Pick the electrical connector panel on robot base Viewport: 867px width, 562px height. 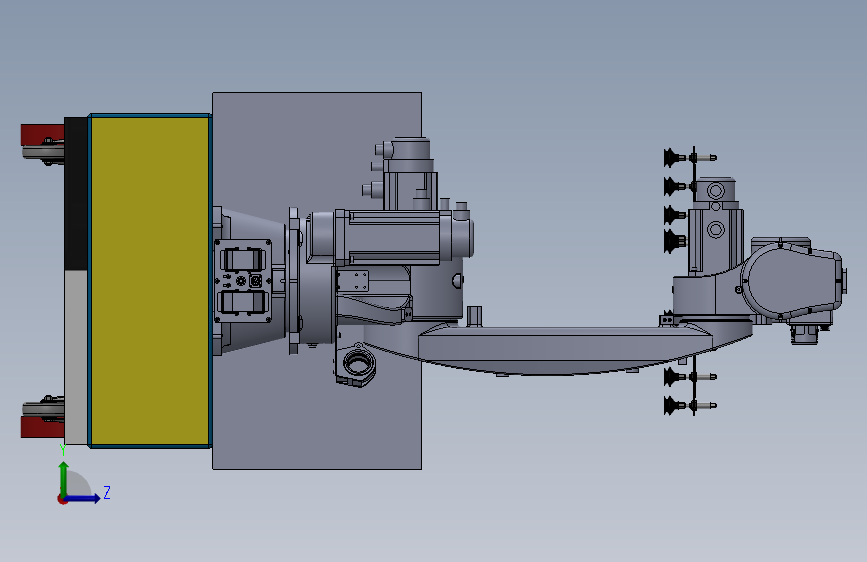243,281
